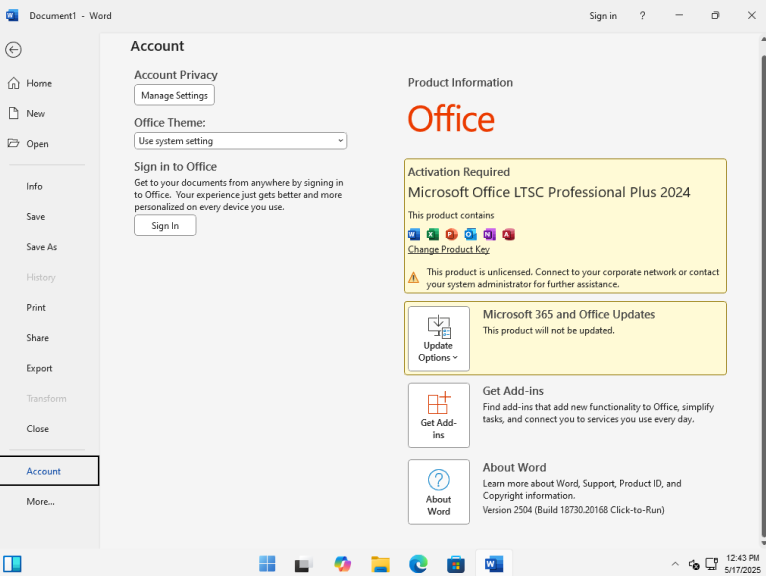Open Task View in the taskbar
The image size is (766, 576).
(x=304, y=565)
